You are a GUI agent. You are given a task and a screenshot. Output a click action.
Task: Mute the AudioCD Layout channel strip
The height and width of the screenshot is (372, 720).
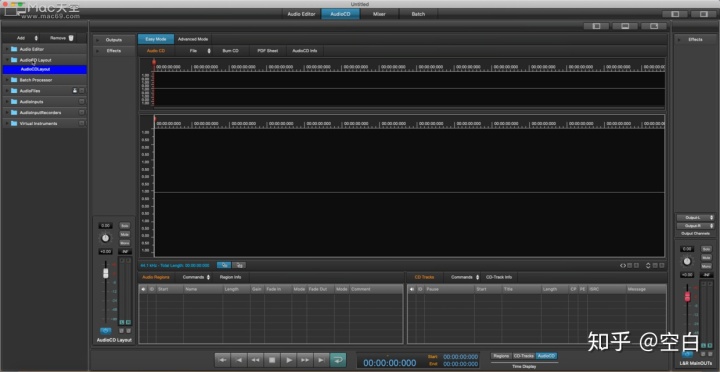[x=124, y=234]
